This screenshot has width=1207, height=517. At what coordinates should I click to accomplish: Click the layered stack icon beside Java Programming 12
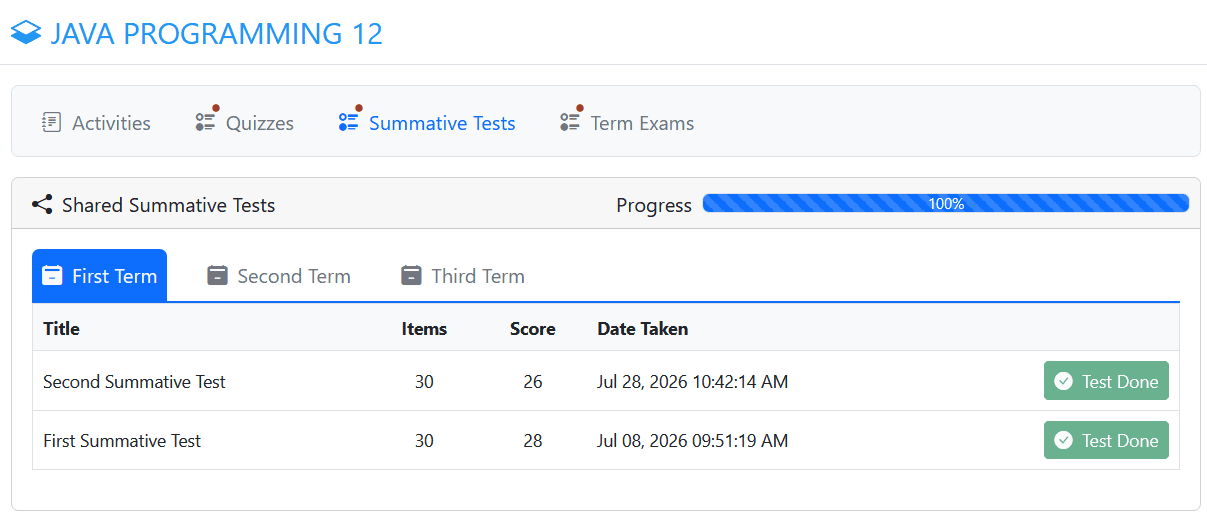(26, 33)
